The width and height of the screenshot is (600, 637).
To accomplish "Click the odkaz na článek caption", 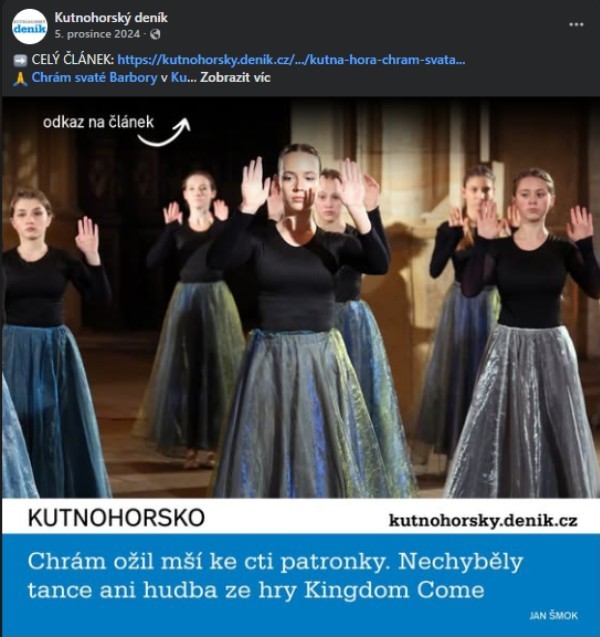I will click(98, 122).
